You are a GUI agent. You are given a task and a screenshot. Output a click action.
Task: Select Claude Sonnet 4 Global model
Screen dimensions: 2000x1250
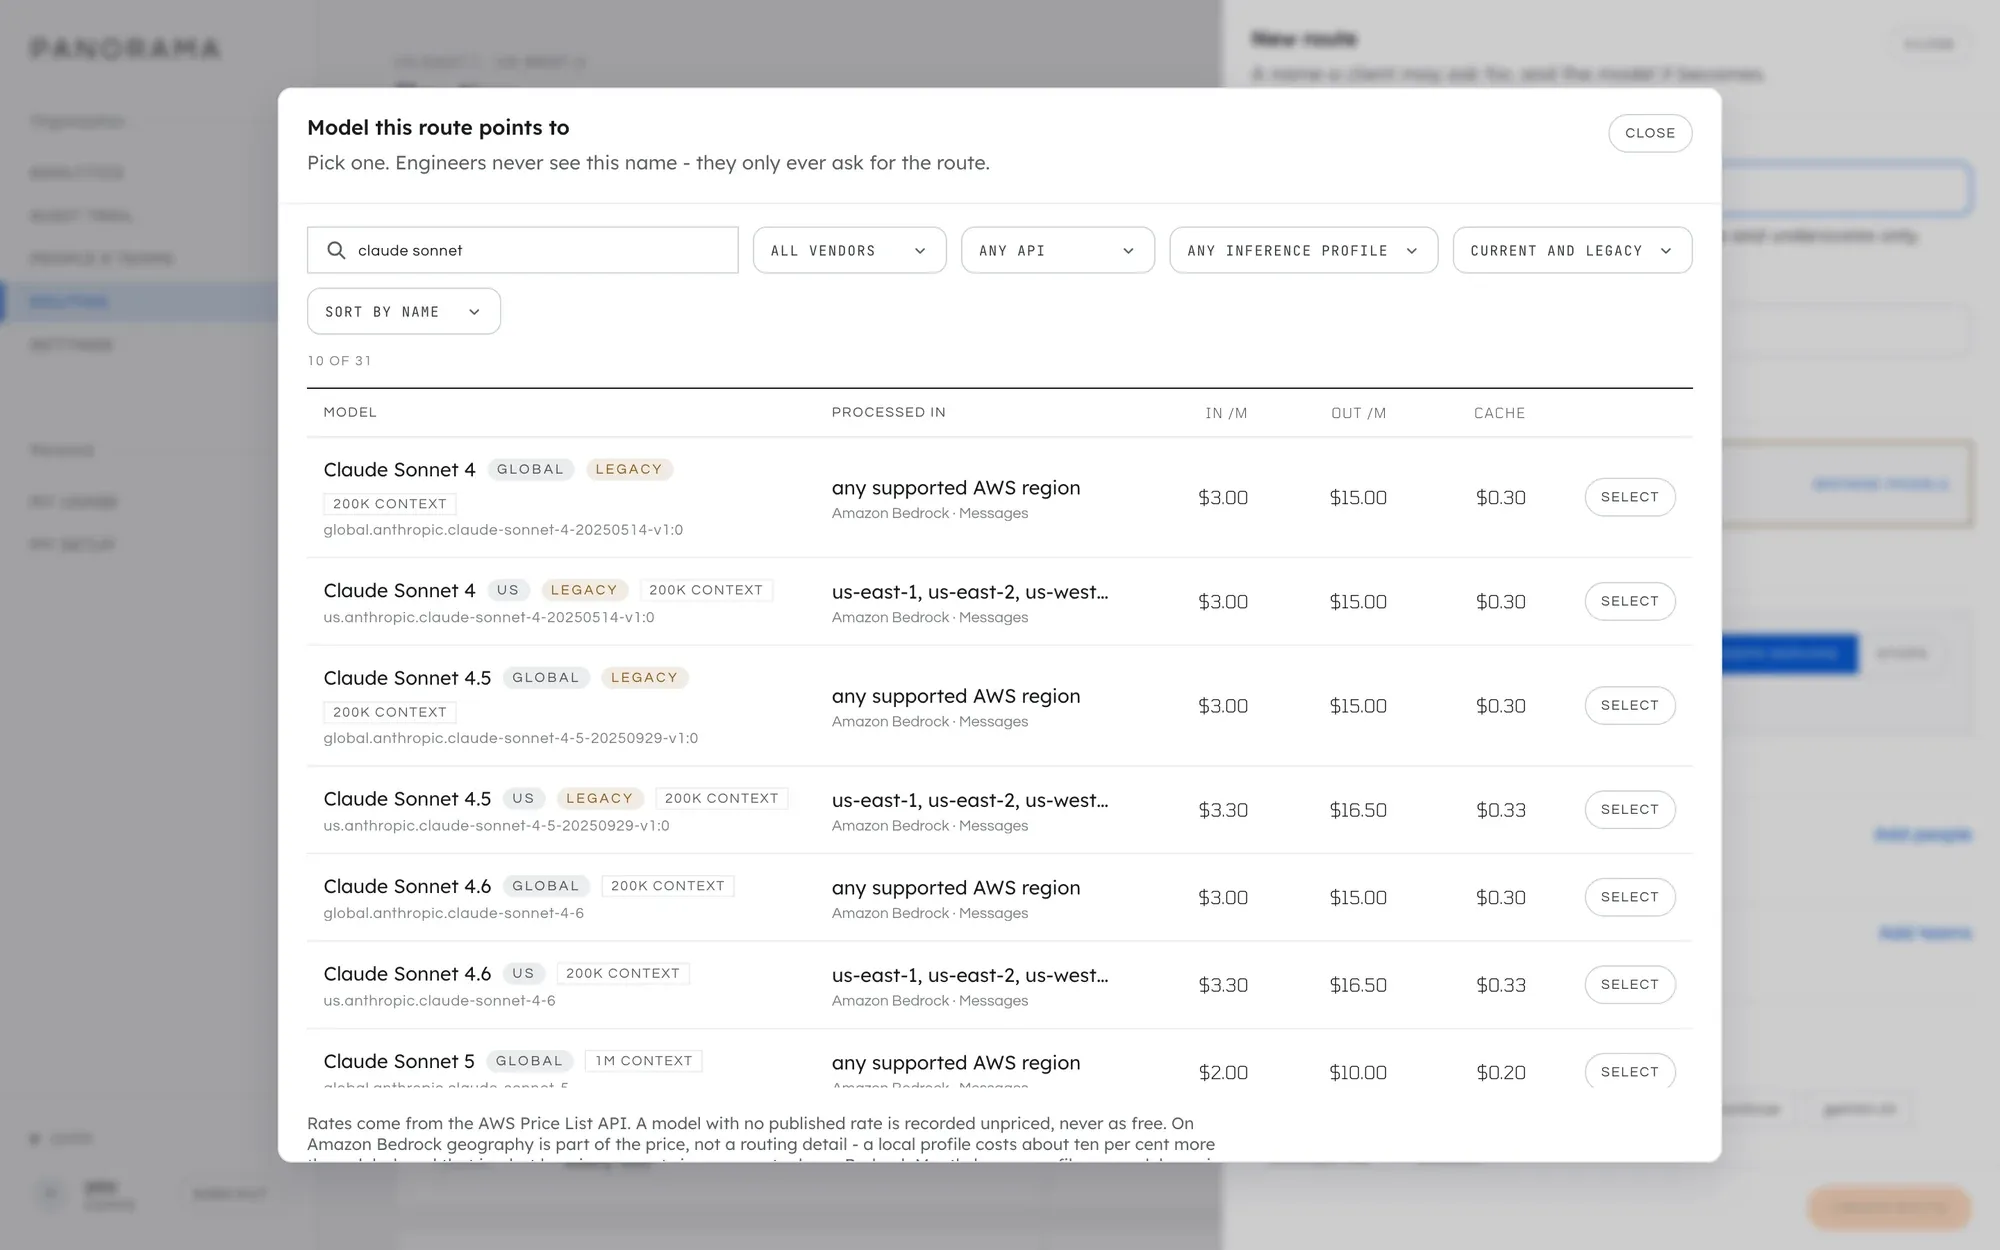1630,497
